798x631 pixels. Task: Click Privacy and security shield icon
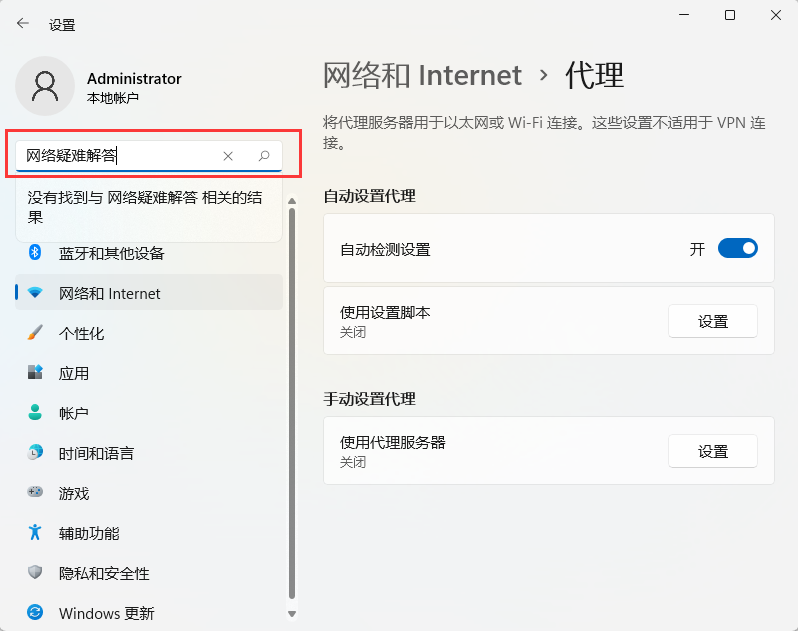coord(35,573)
